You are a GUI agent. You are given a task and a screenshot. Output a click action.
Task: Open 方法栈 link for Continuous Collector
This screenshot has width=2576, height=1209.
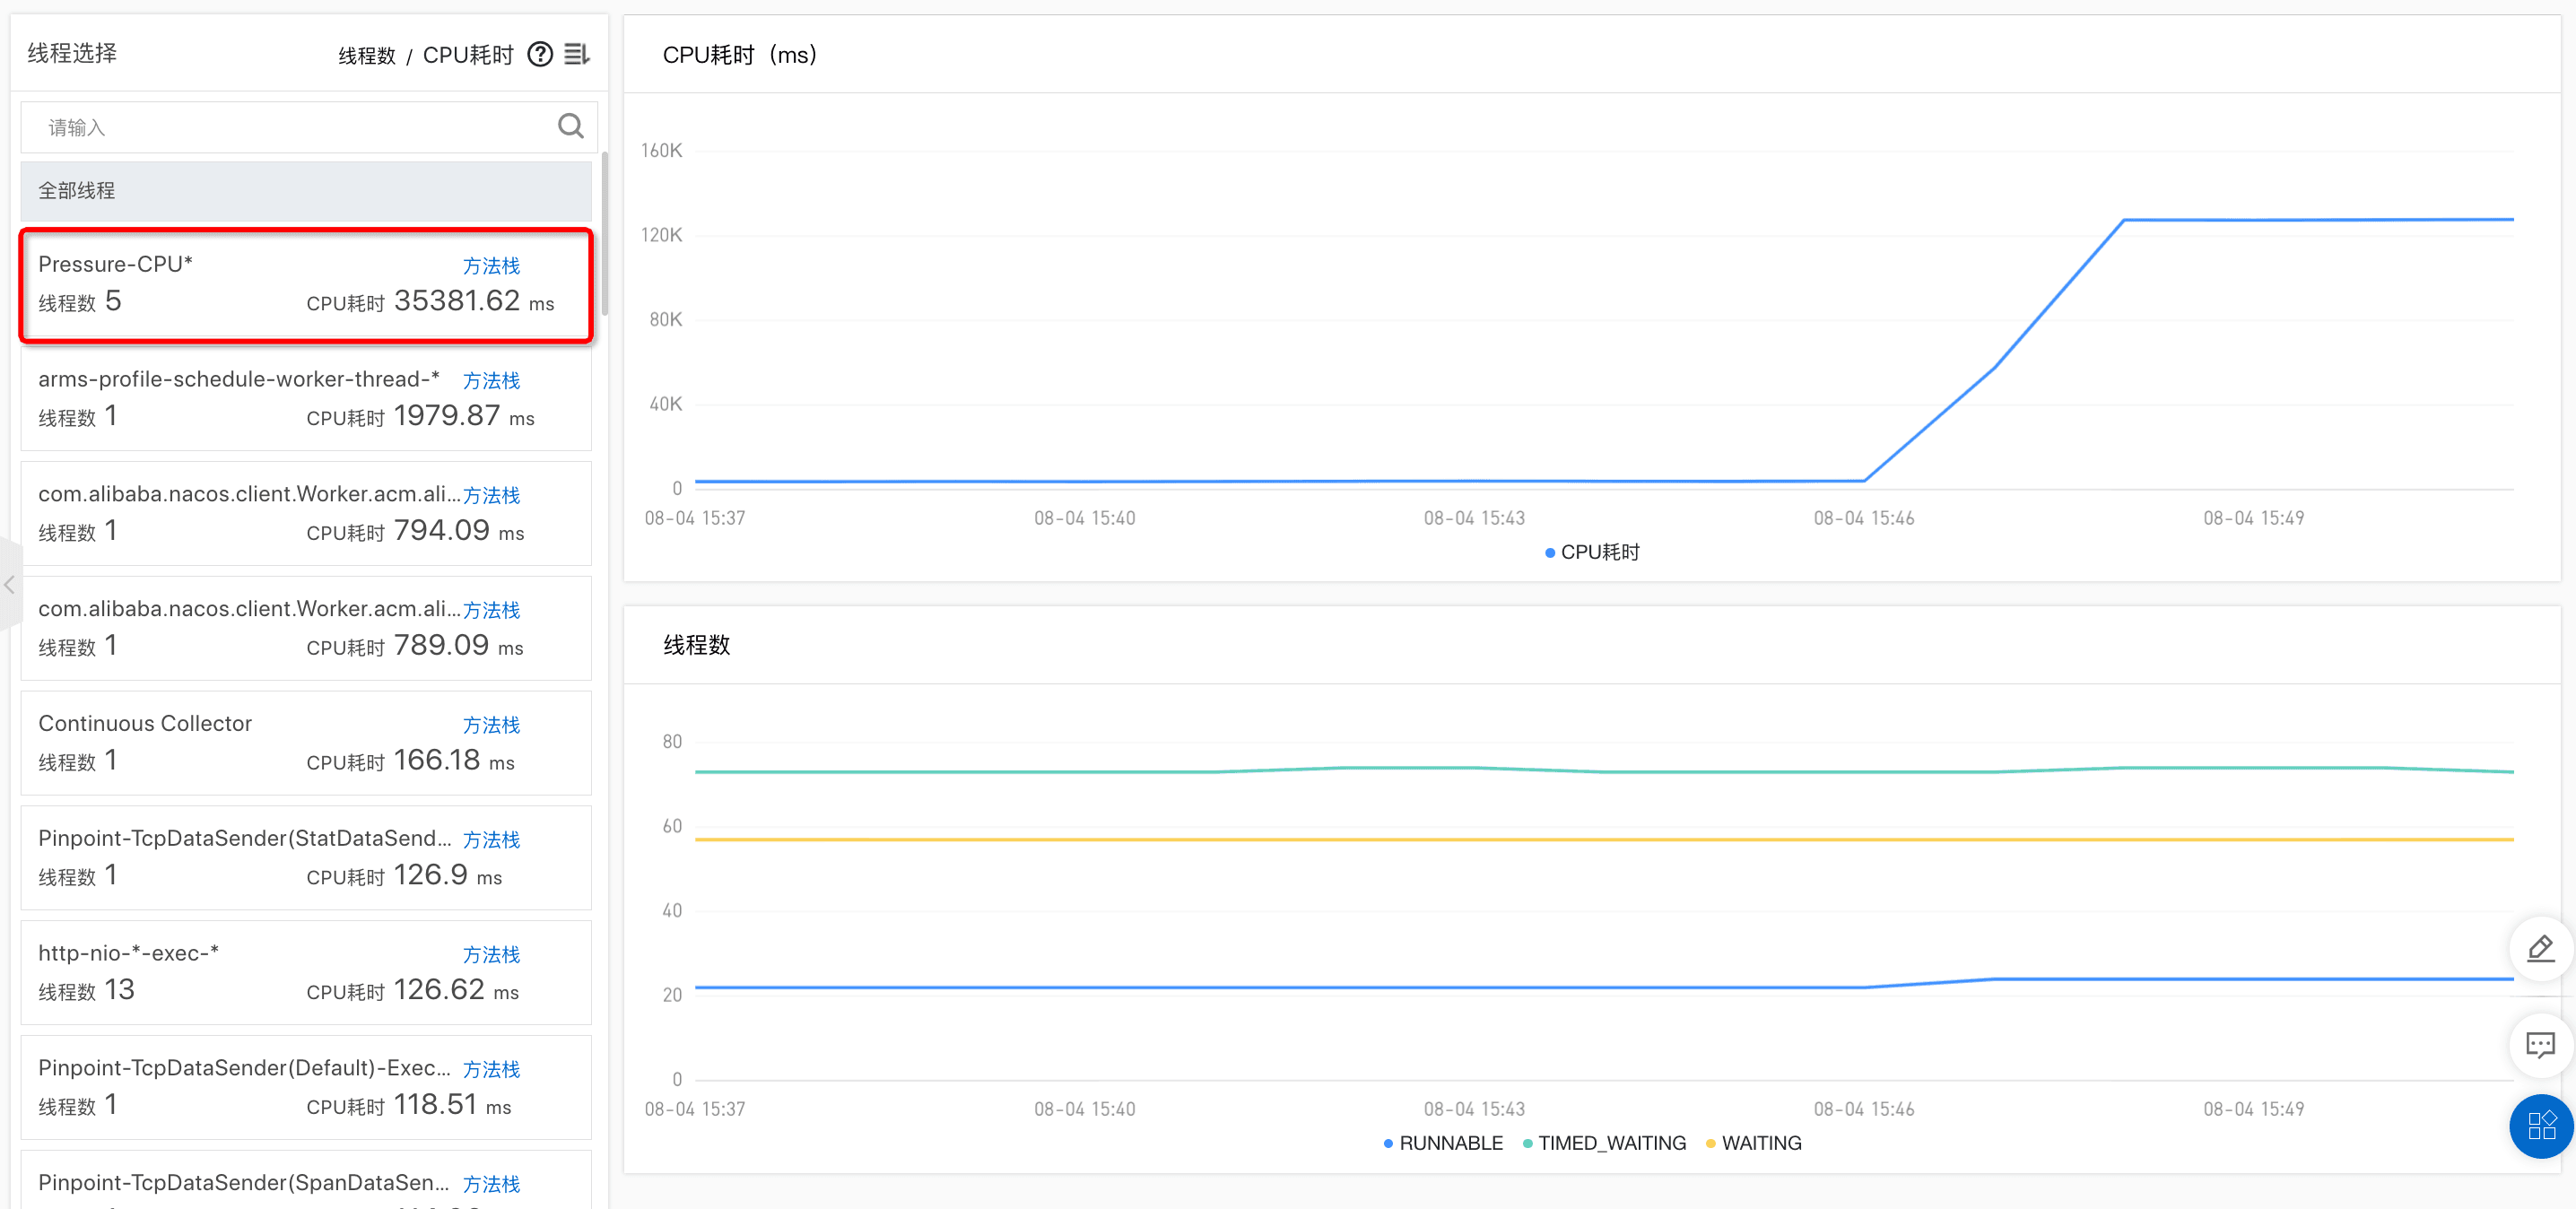pos(491,725)
